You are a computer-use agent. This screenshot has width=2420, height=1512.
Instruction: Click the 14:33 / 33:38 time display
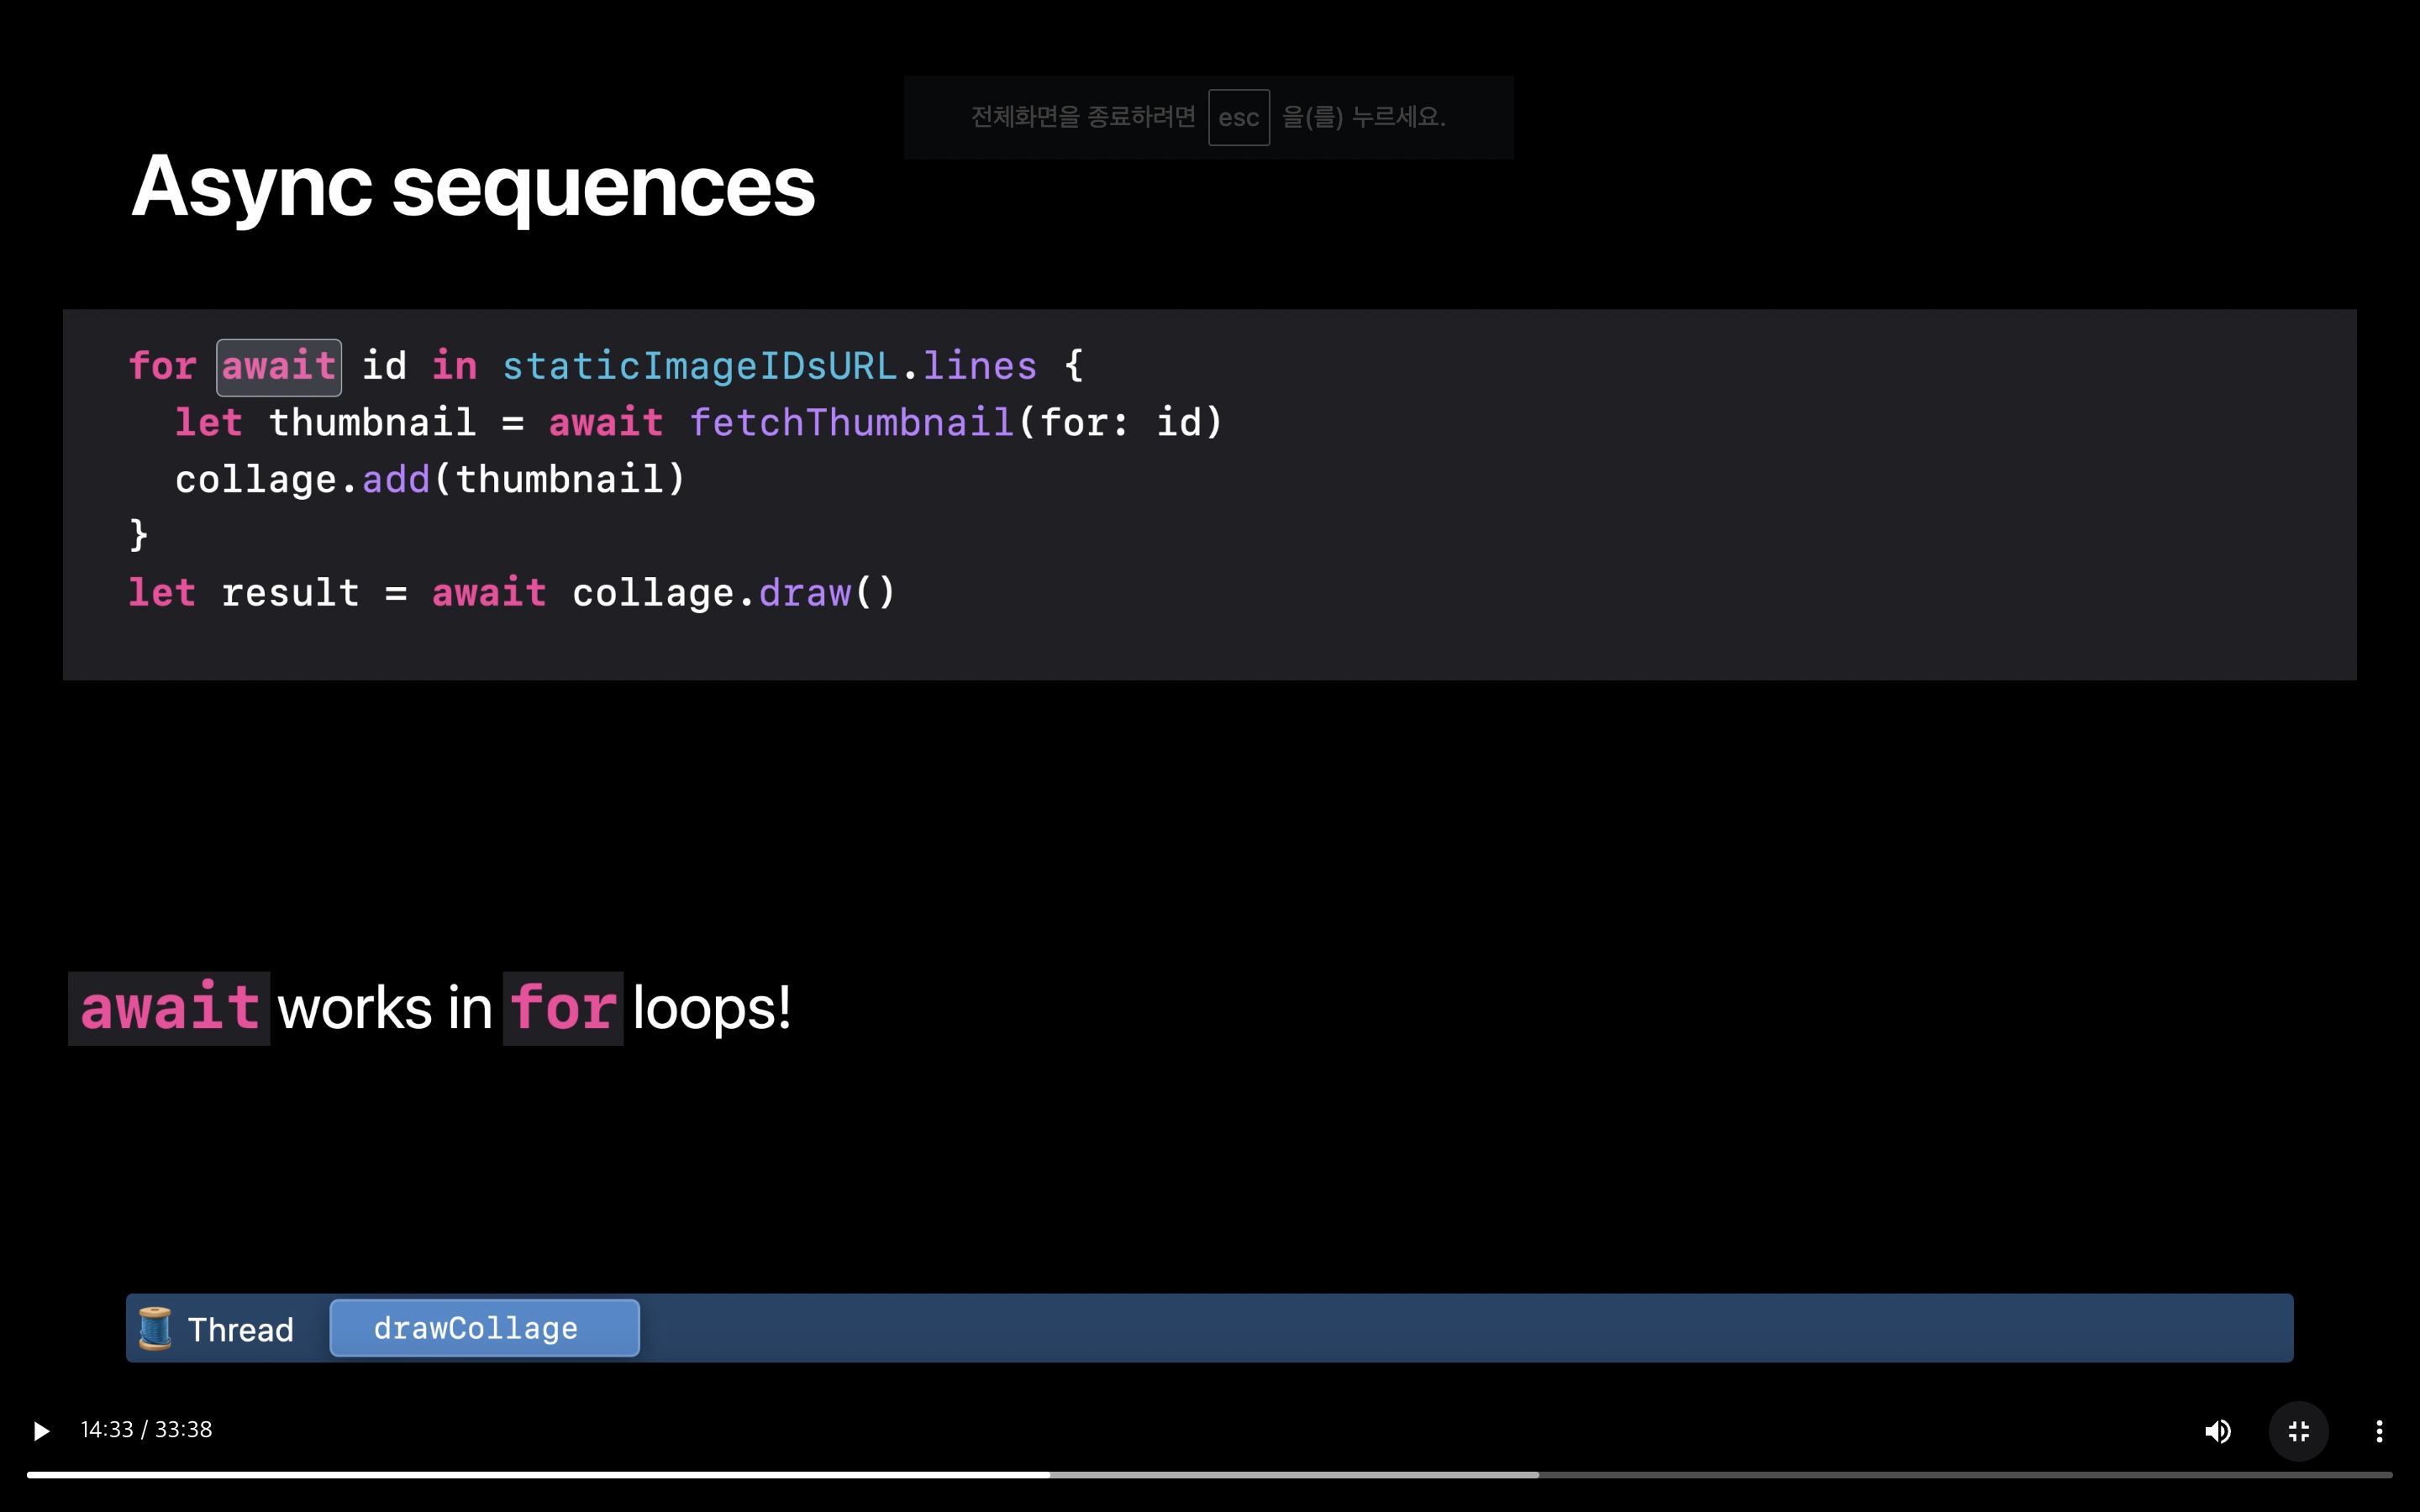click(x=146, y=1430)
